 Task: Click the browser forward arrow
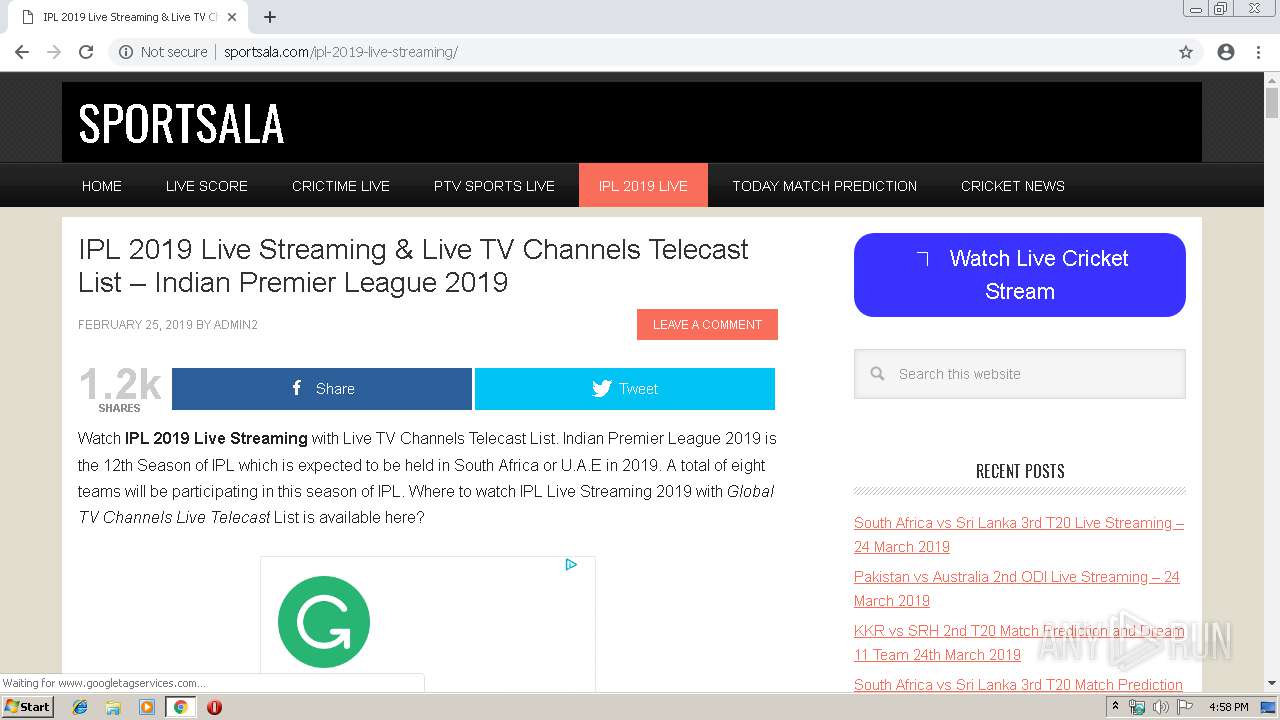54,52
